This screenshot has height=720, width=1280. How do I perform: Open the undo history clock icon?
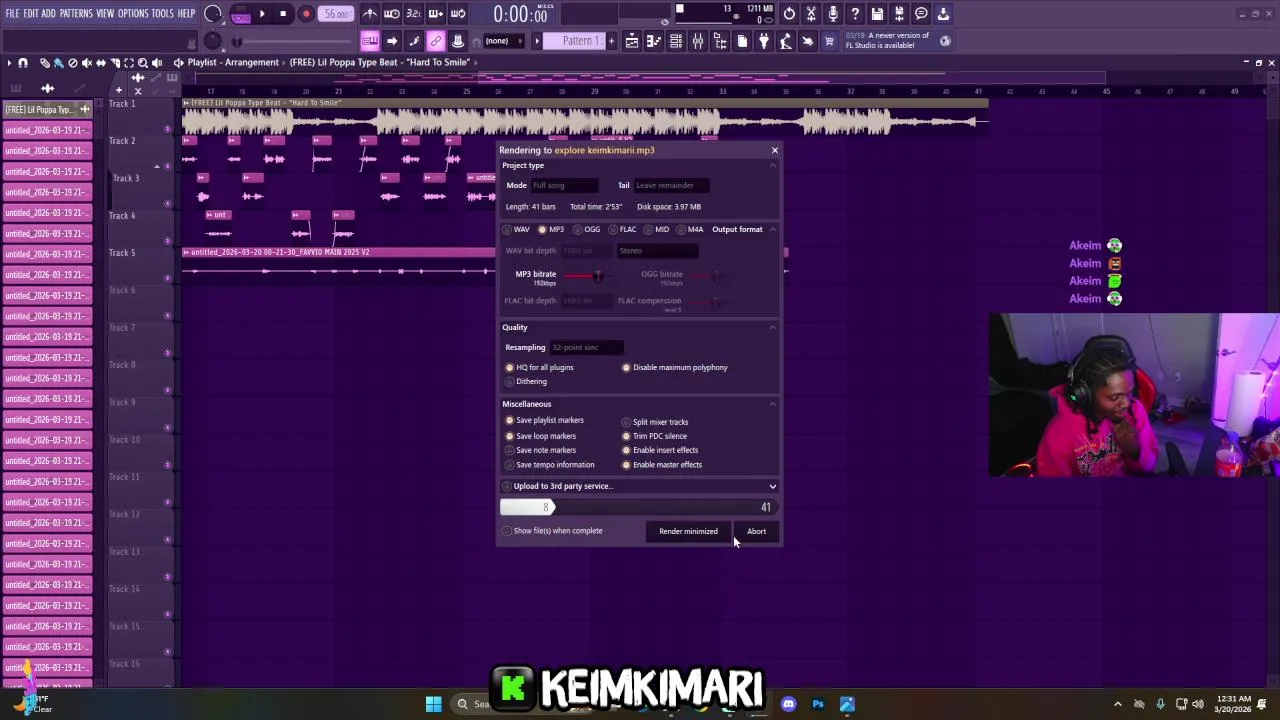pos(789,14)
